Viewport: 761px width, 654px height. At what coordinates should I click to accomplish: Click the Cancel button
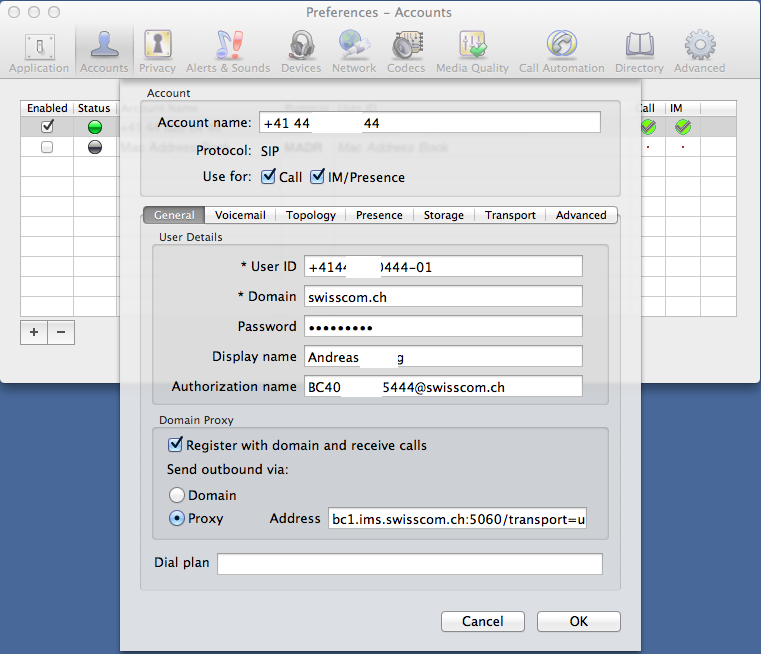tap(483, 621)
